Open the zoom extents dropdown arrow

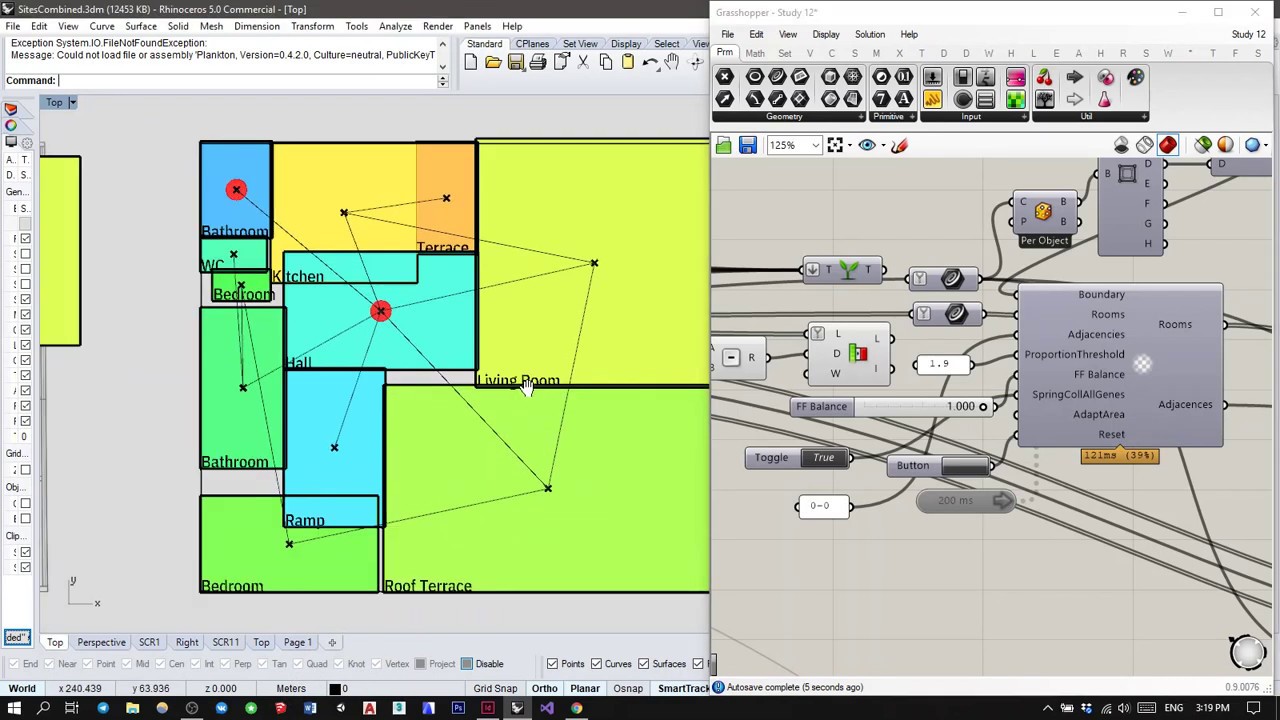pyautogui.click(x=849, y=145)
